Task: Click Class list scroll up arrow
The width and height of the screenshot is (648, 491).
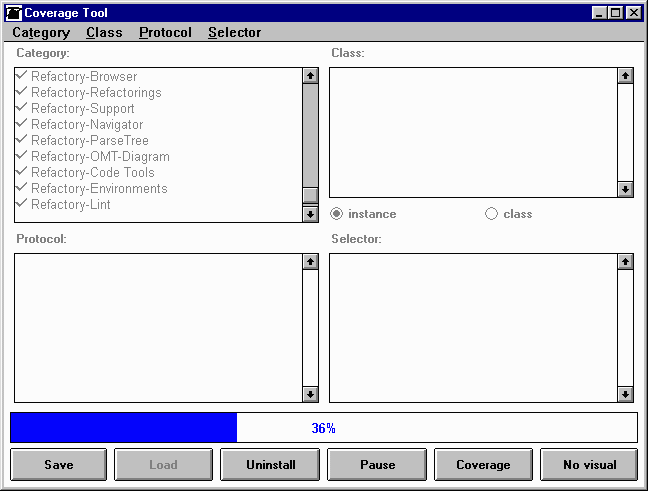Action: (x=625, y=76)
